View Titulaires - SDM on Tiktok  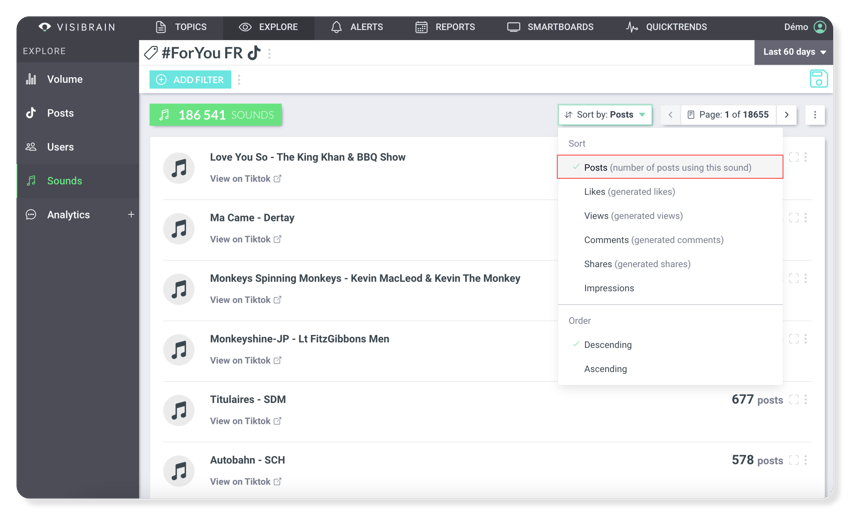246,421
